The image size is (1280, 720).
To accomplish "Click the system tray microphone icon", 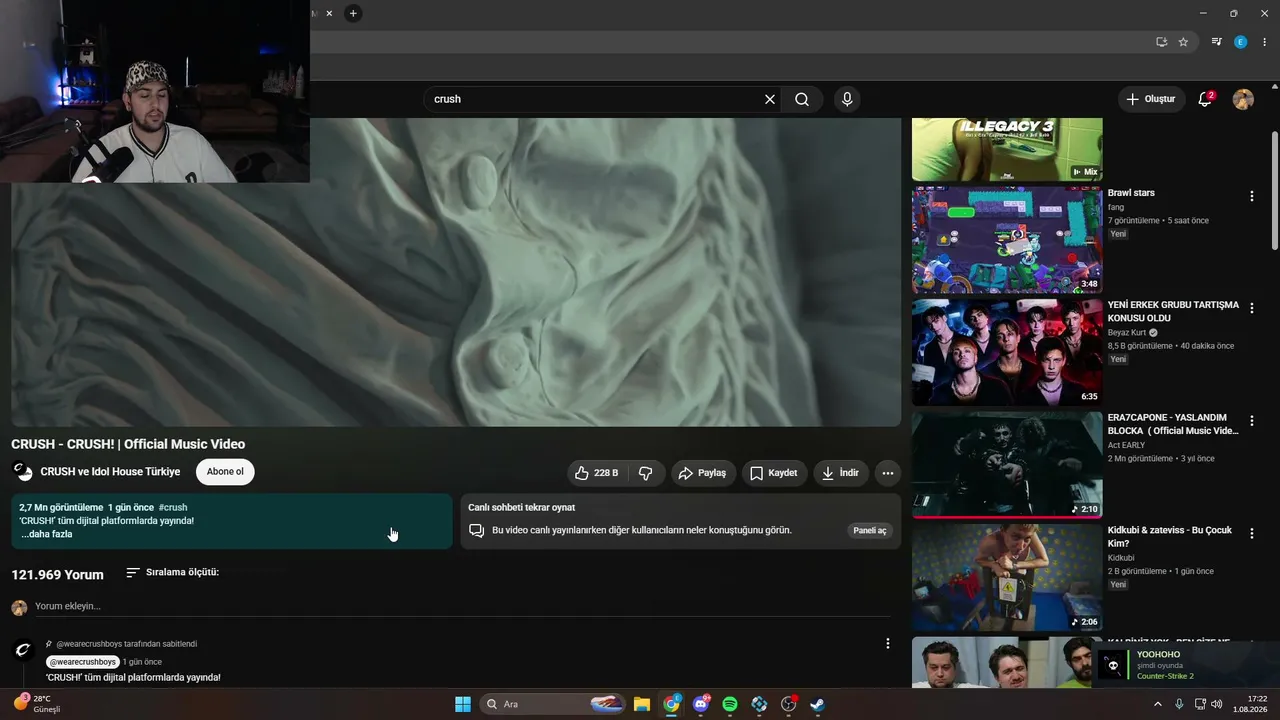I will tap(1179, 704).
